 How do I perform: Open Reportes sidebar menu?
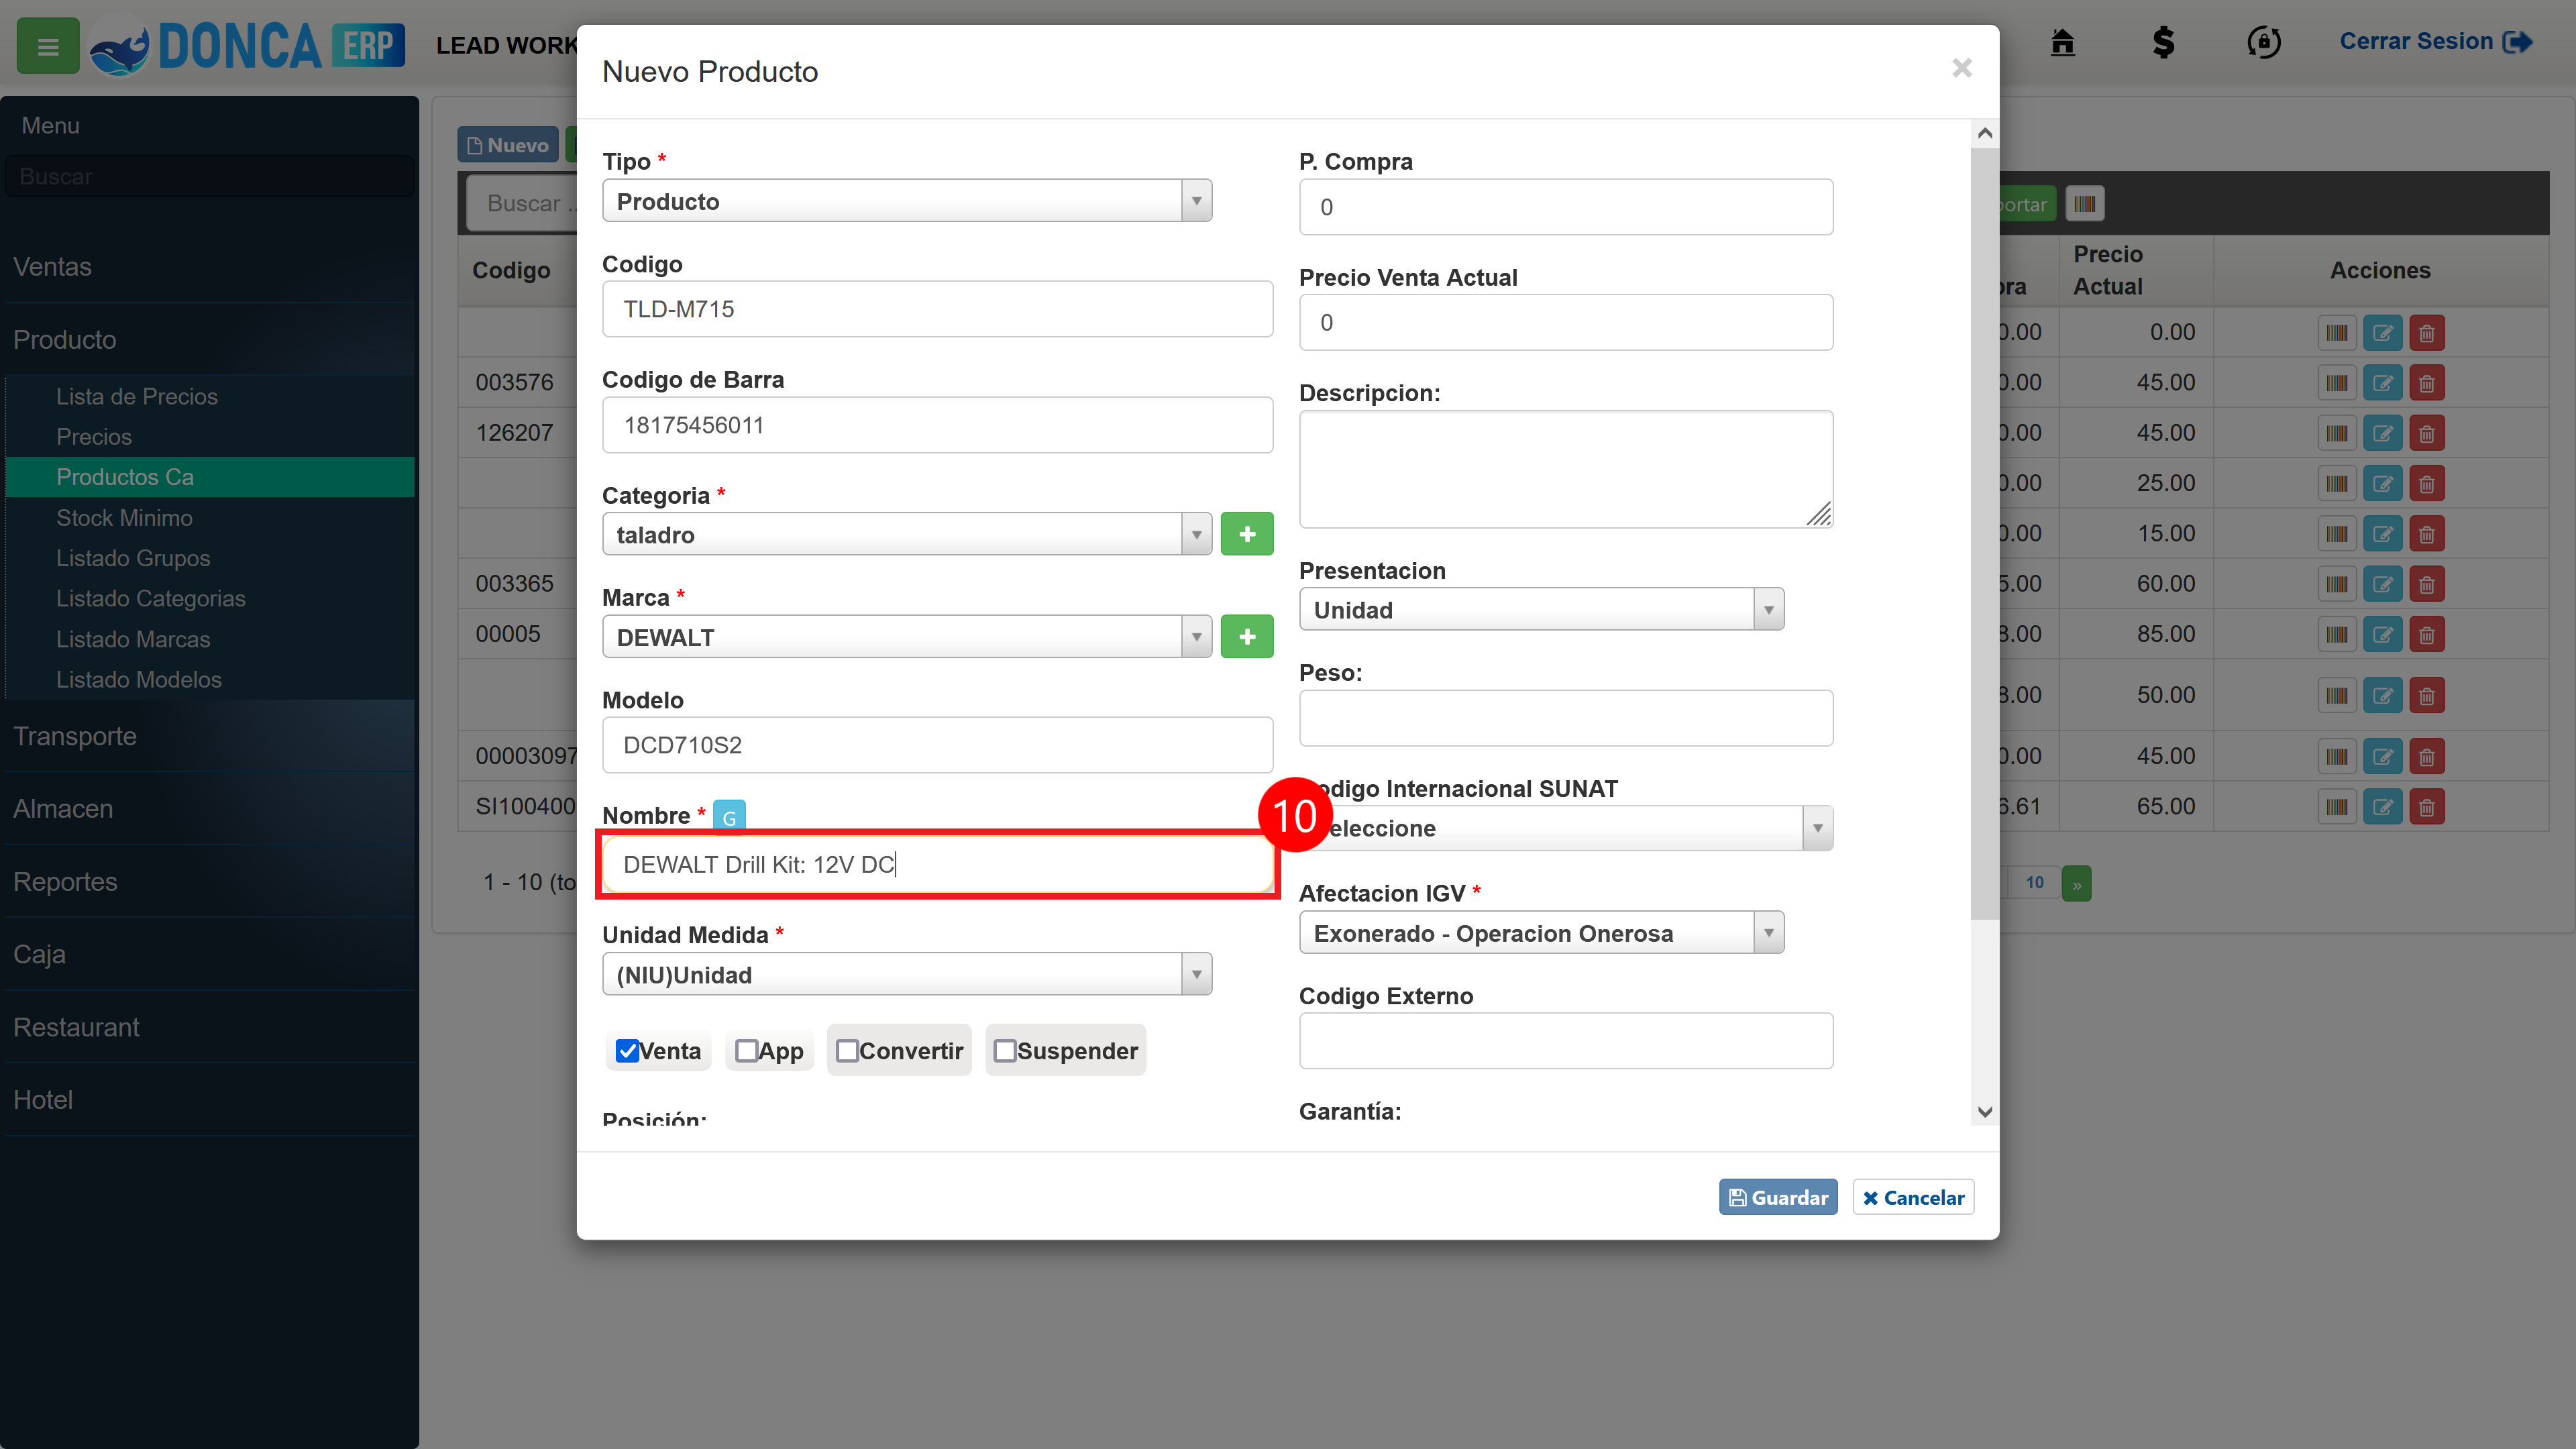pos(210,881)
